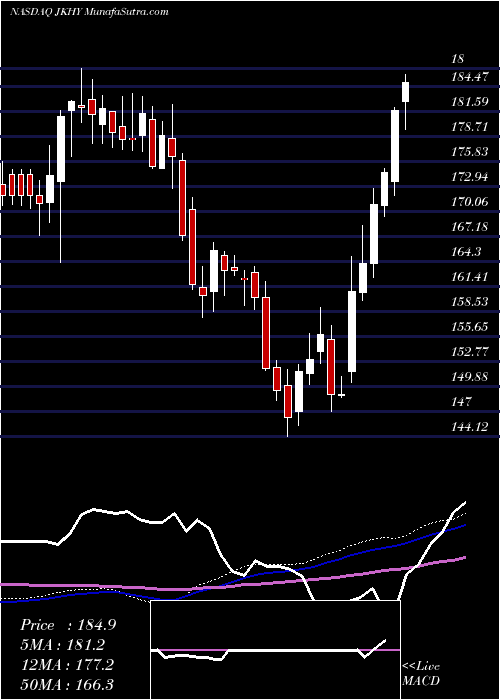Image resolution: width=500 pixels, height=700 pixels.
Task: Click the 50MA : 166.3 readout
Action: point(66,684)
